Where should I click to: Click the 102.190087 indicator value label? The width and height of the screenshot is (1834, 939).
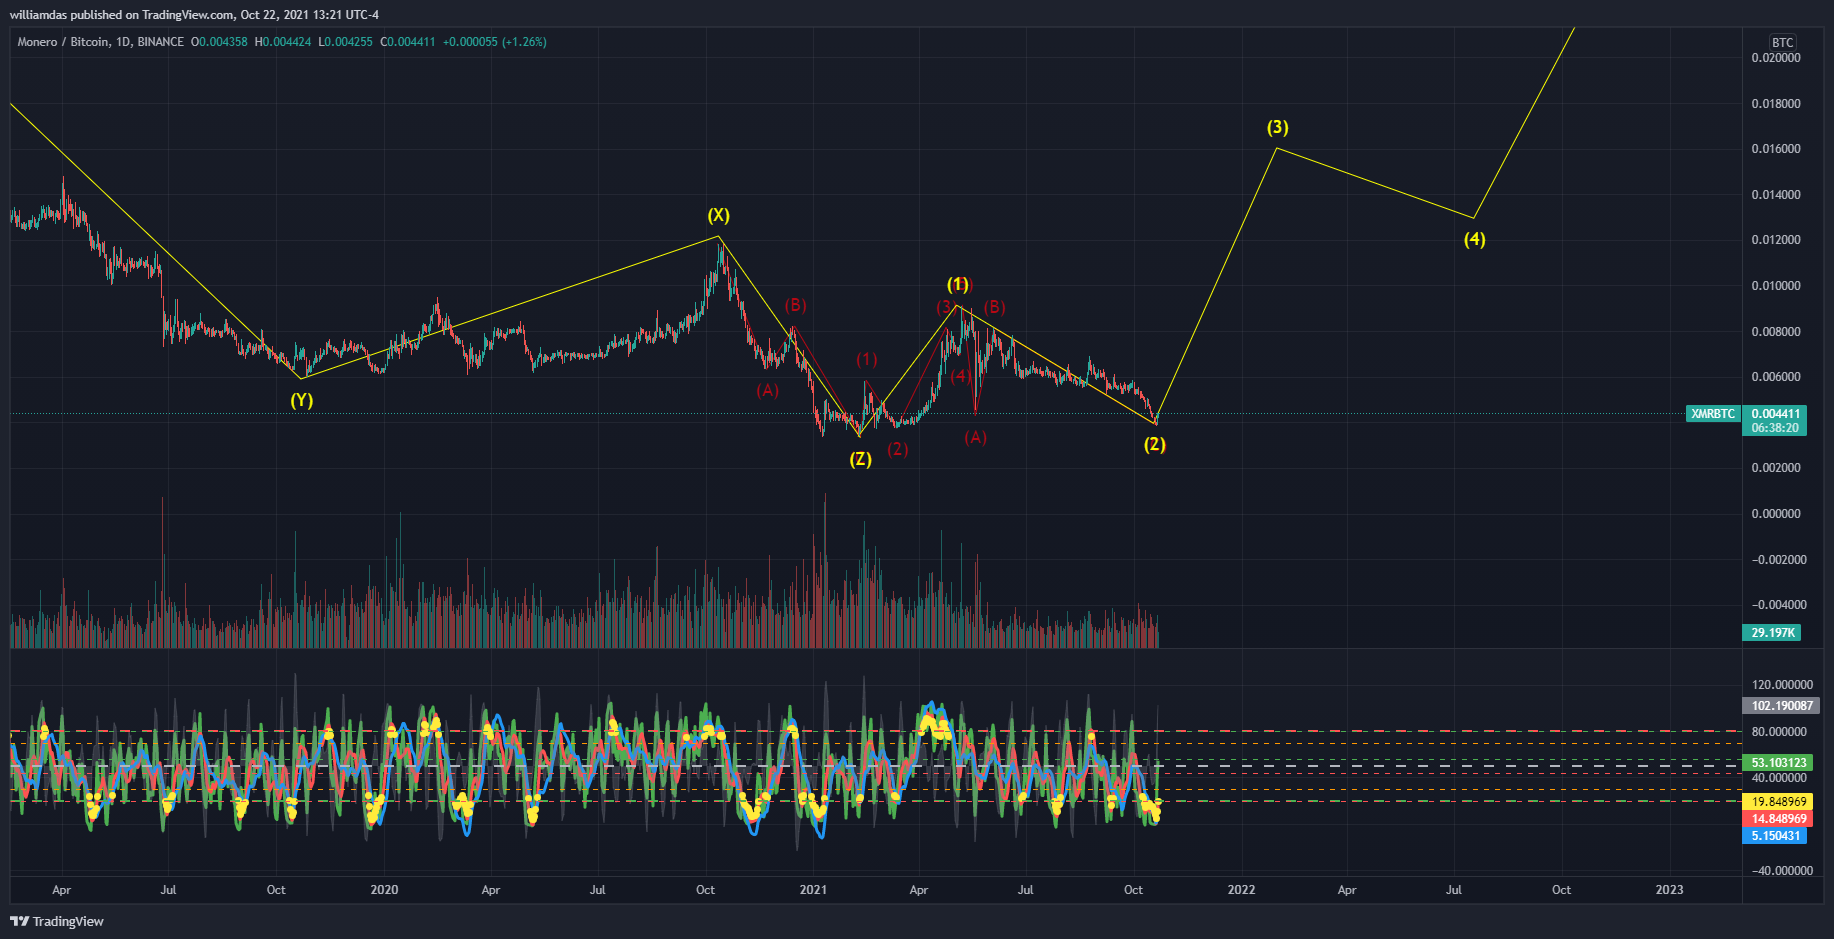tap(1782, 706)
